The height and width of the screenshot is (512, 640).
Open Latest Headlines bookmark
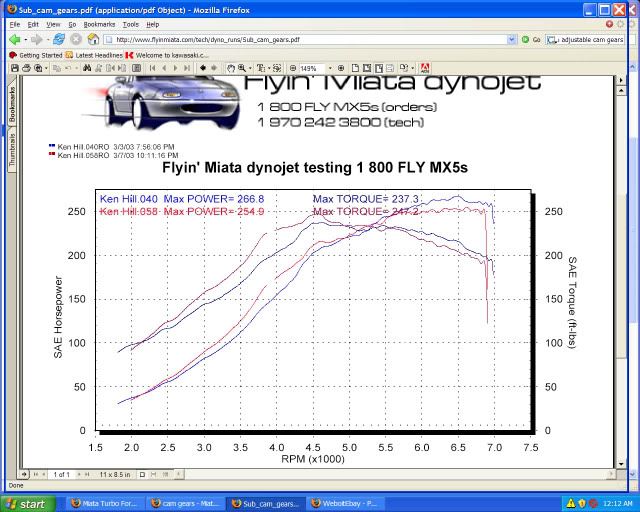point(94,55)
